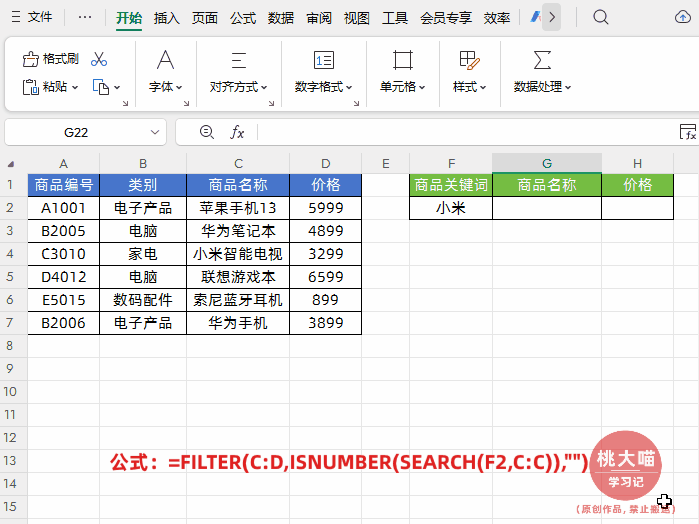This screenshot has width=699, height=524.
Task: Select cell 苹果手机13
Action: coord(238,208)
